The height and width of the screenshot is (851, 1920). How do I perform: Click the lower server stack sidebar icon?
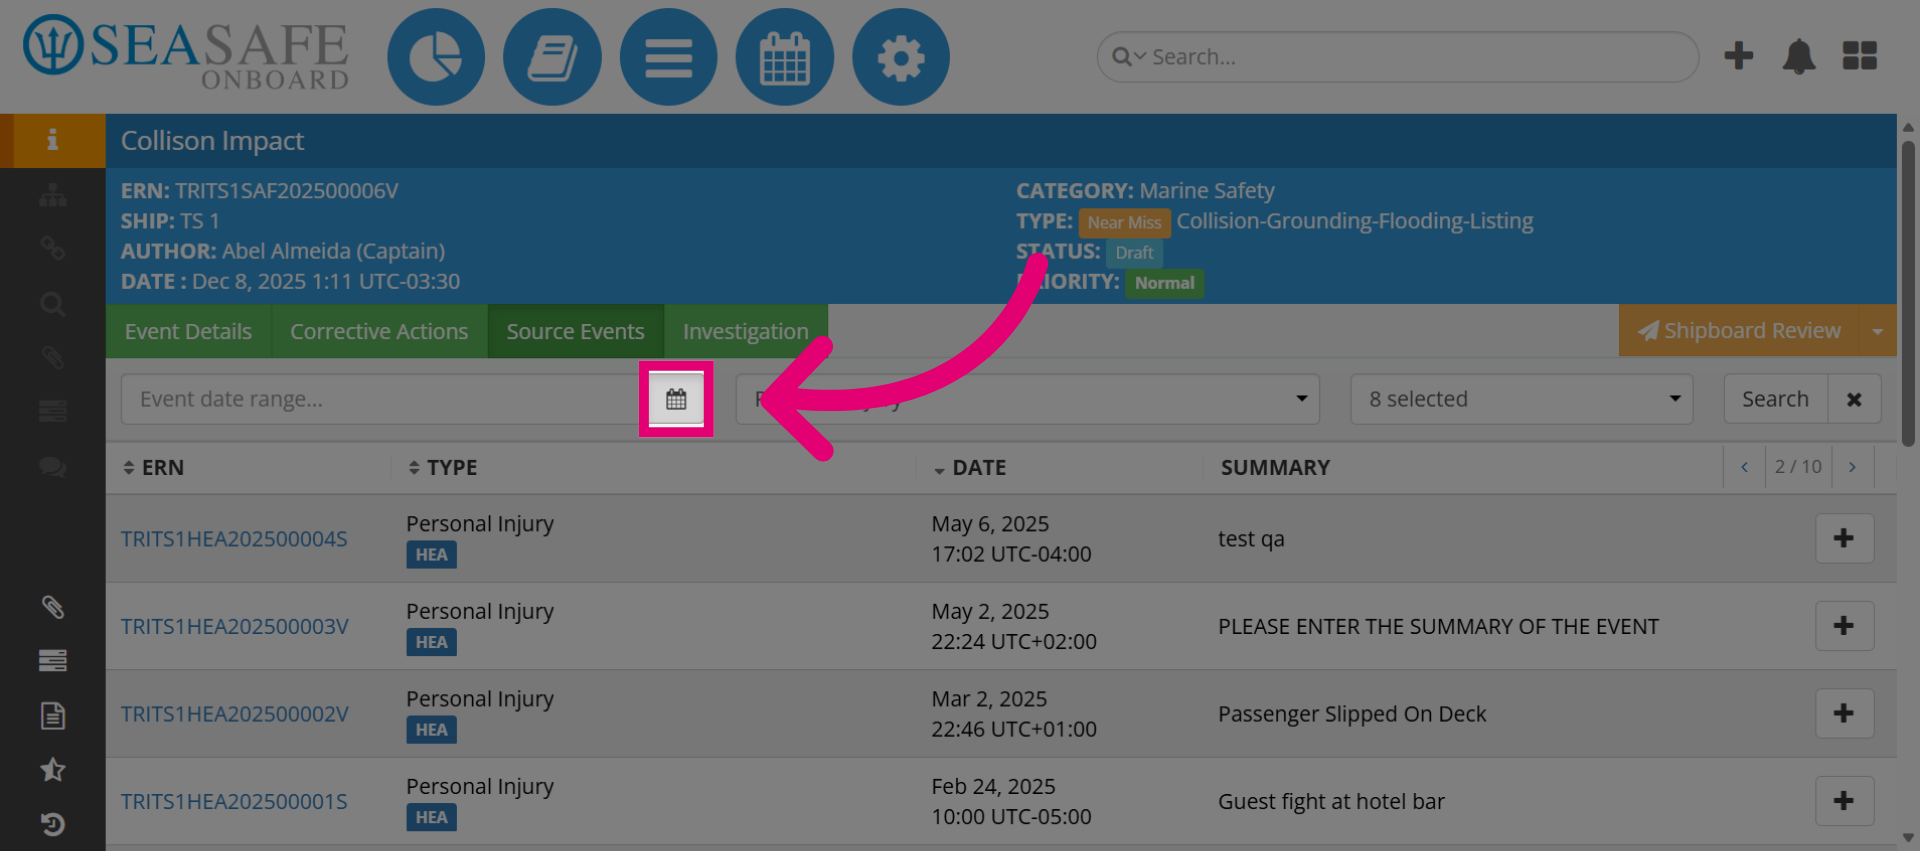(x=52, y=661)
